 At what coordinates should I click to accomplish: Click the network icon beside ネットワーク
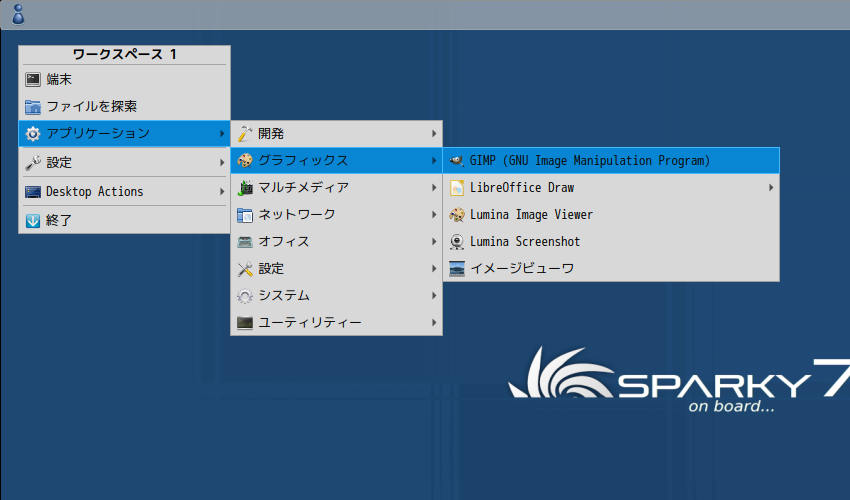(245, 215)
